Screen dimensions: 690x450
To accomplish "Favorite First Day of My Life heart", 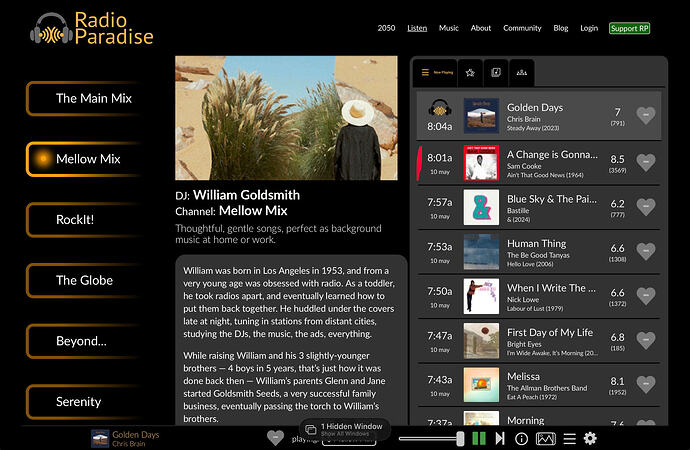I will [646, 340].
